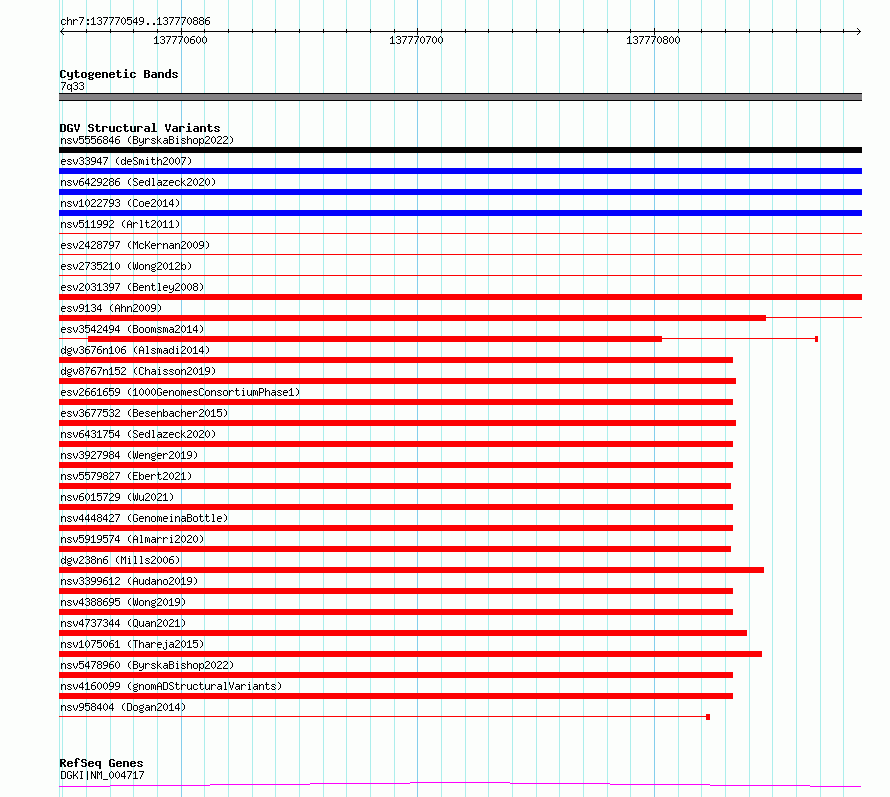
Task: Open variant esv33947 (deSmith2007) label
Action: [x=126, y=161]
